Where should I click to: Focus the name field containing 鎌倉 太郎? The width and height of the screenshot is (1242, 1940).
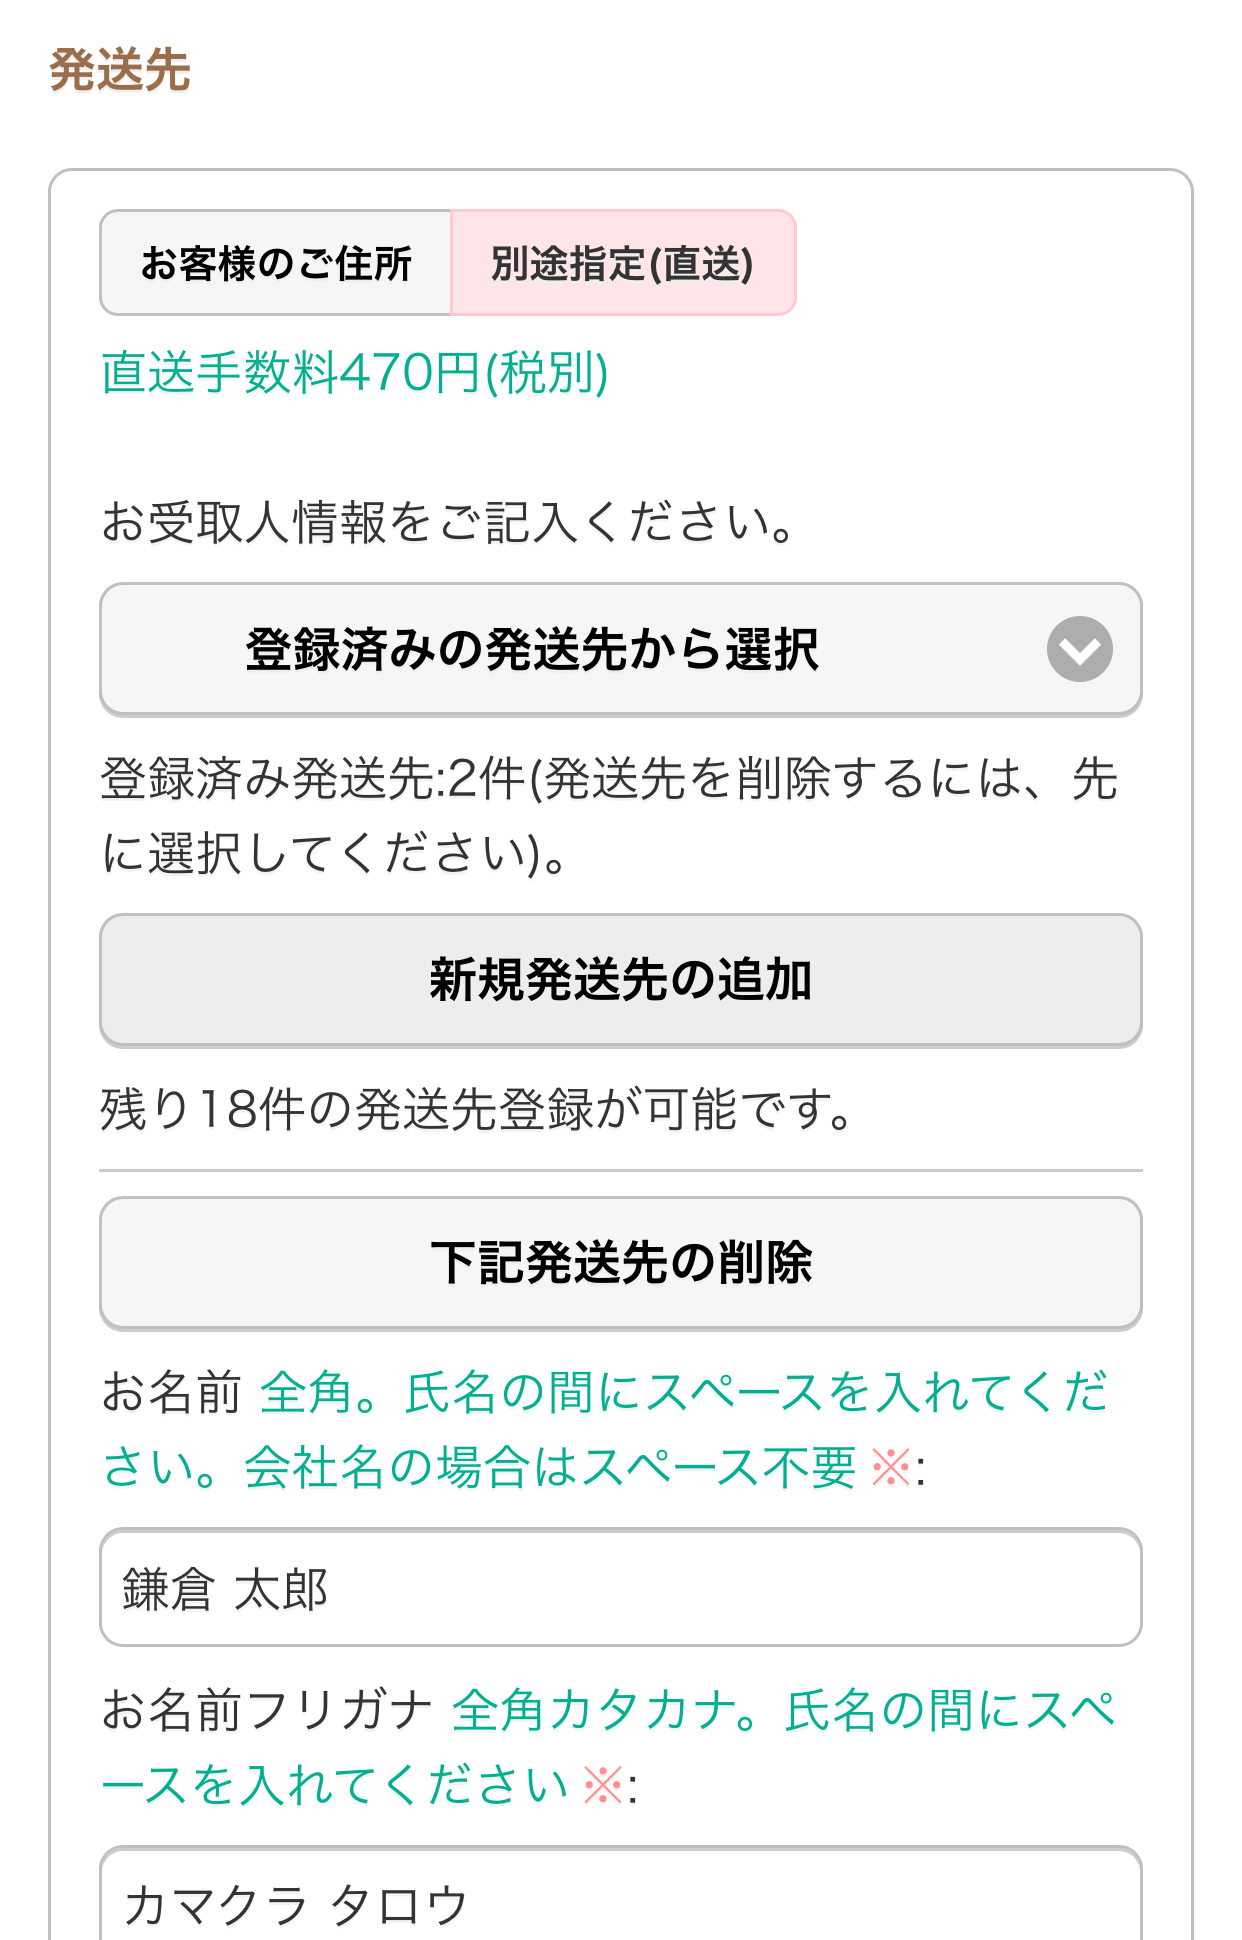coord(620,1588)
